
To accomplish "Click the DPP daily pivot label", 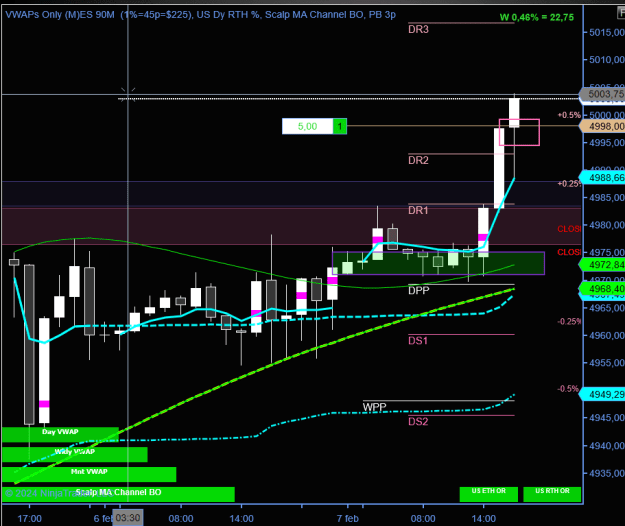I will [419, 290].
